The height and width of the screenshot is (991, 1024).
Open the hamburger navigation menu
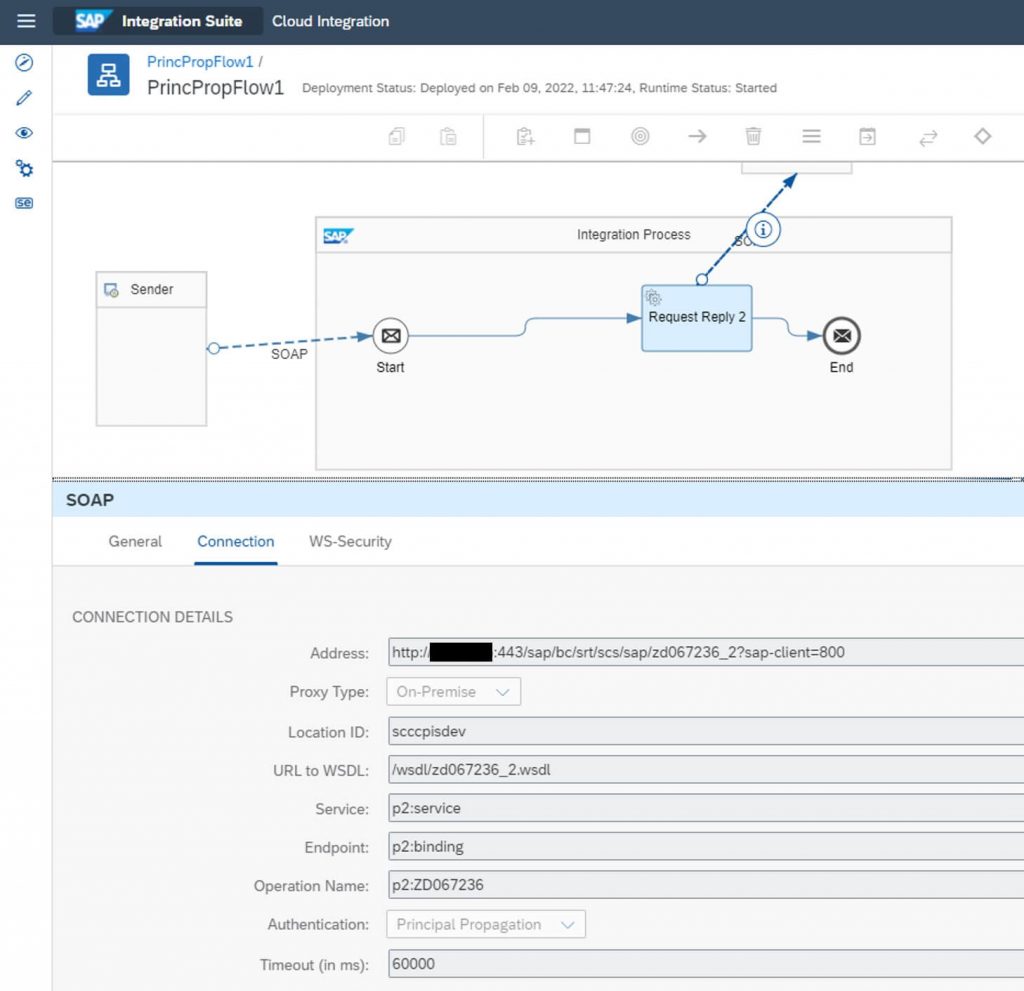click(x=26, y=21)
